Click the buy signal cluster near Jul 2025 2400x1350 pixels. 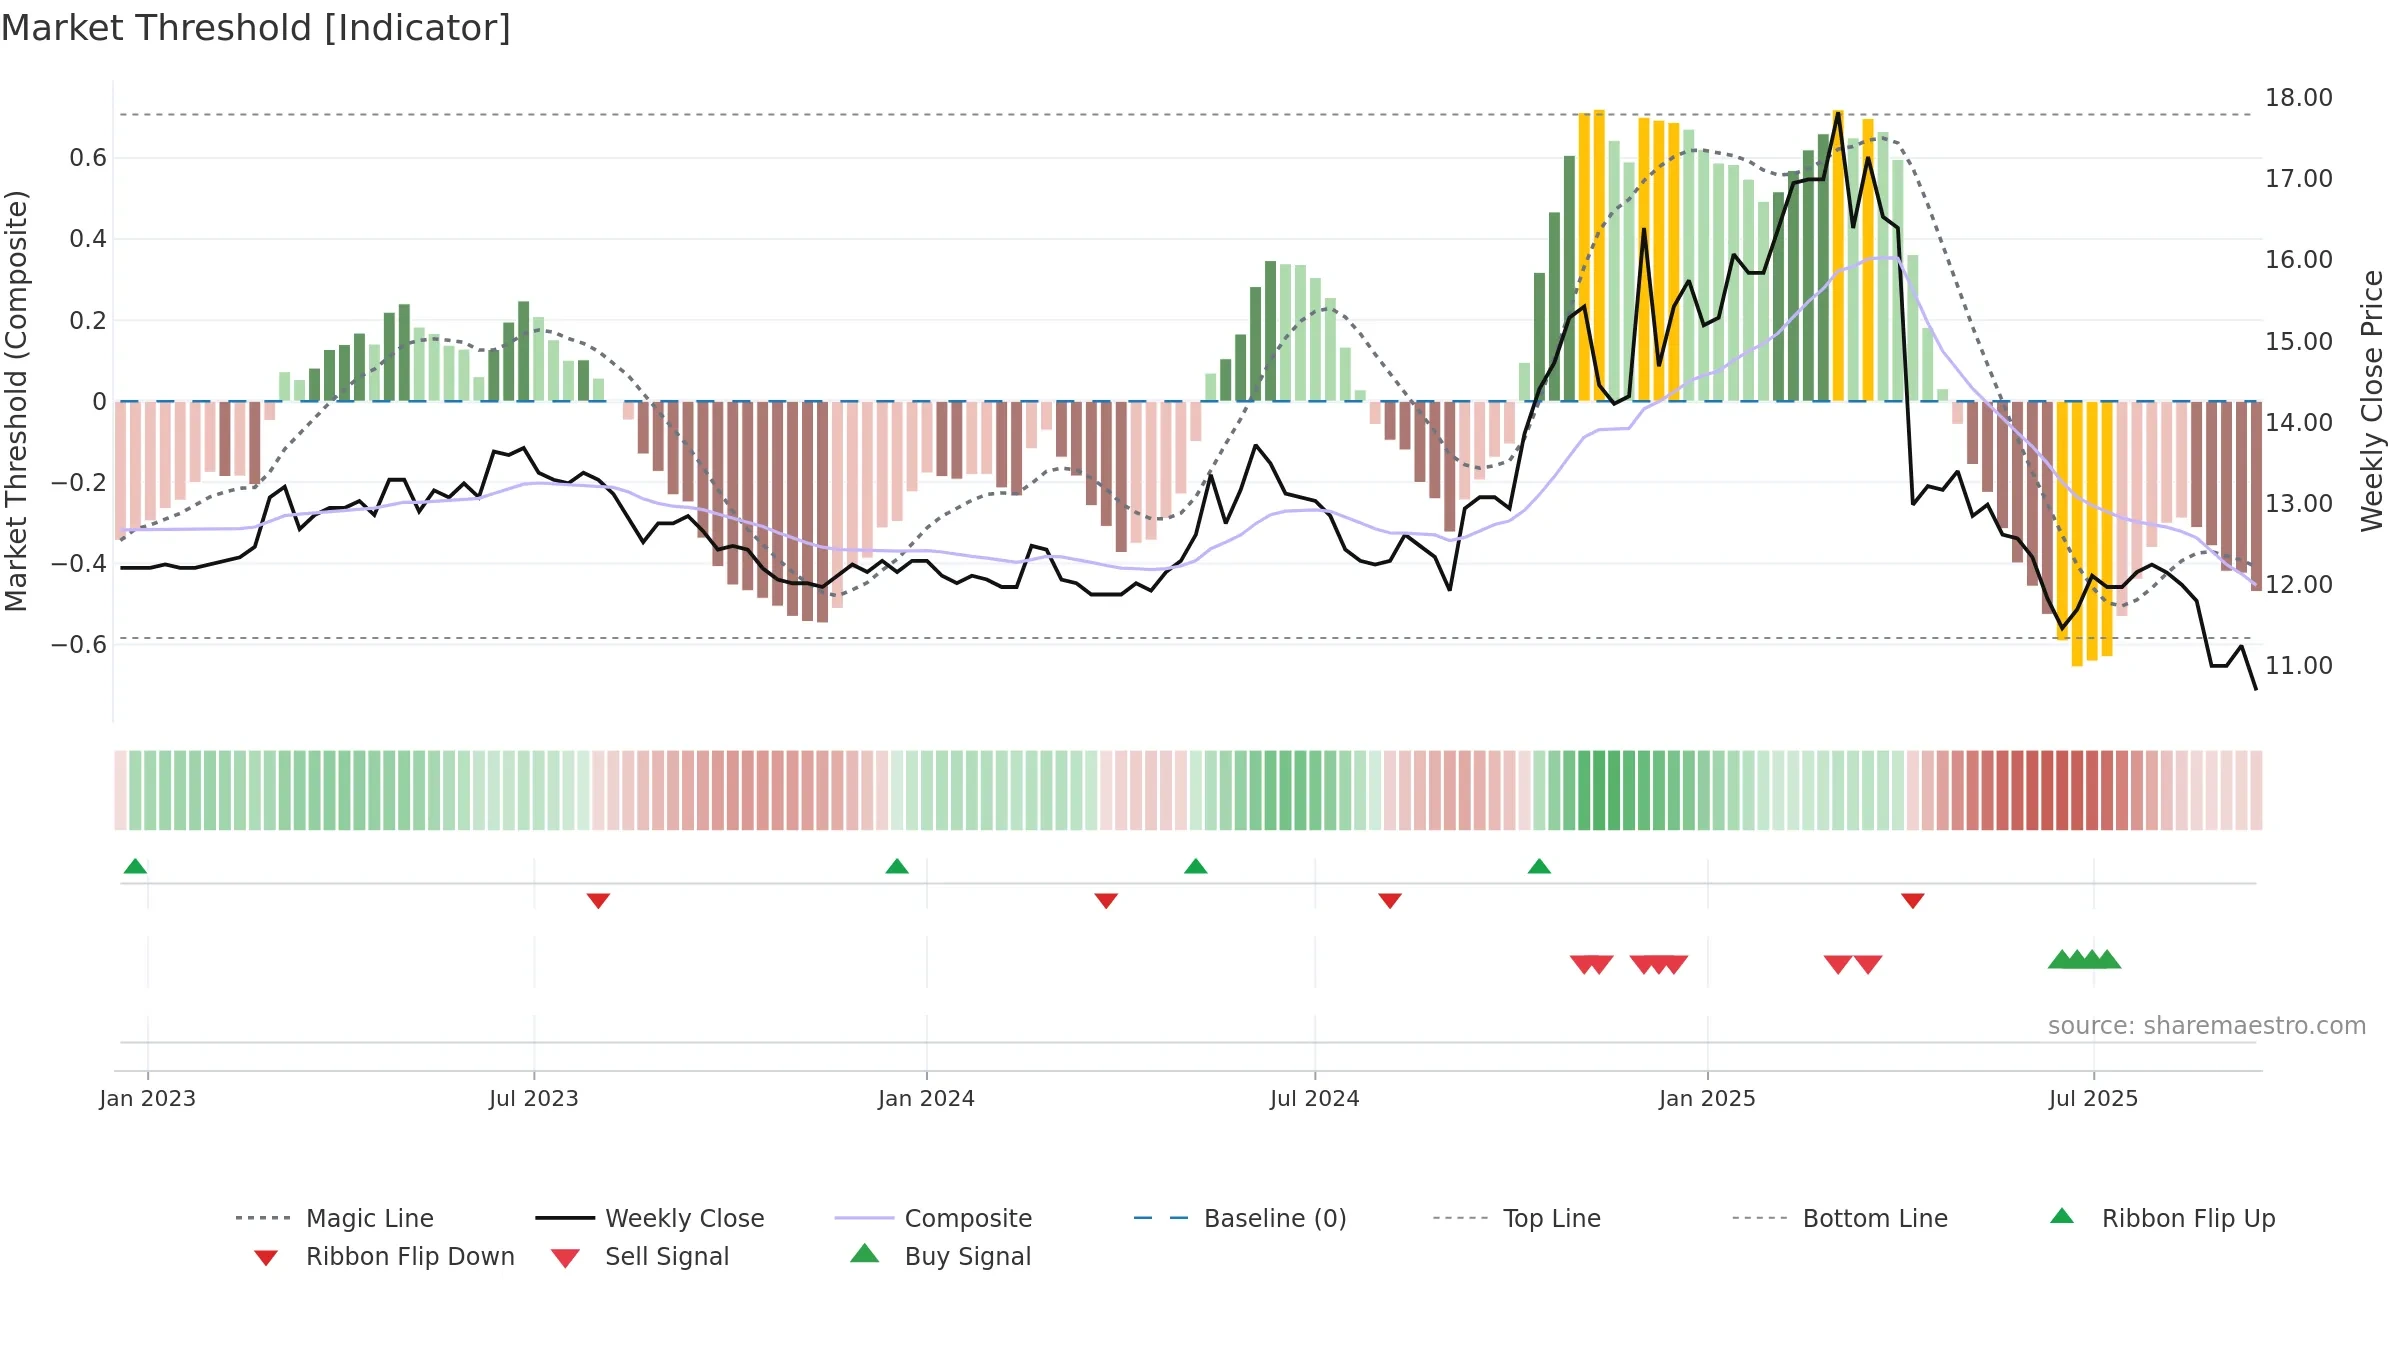(2084, 959)
